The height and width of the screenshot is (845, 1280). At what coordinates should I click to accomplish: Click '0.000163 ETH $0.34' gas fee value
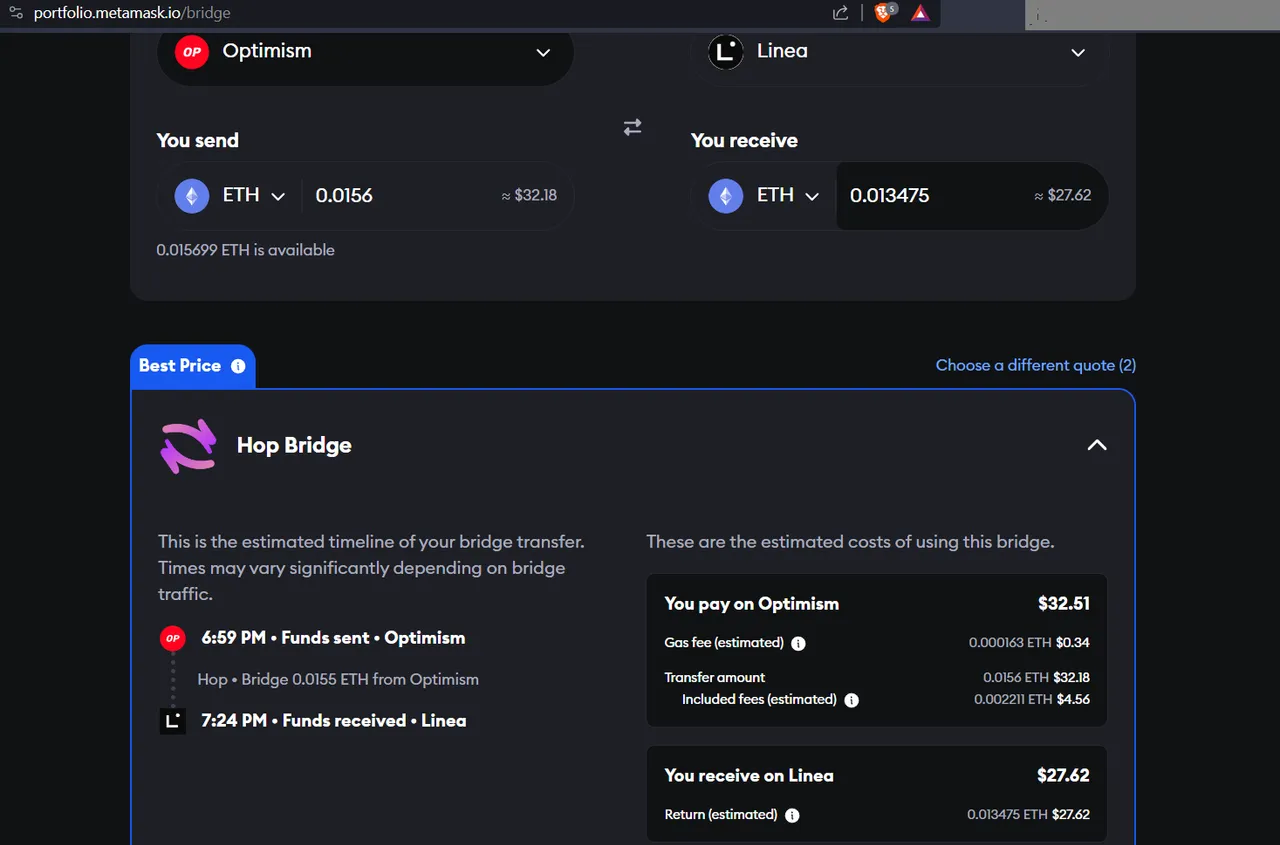click(x=1029, y=643)
